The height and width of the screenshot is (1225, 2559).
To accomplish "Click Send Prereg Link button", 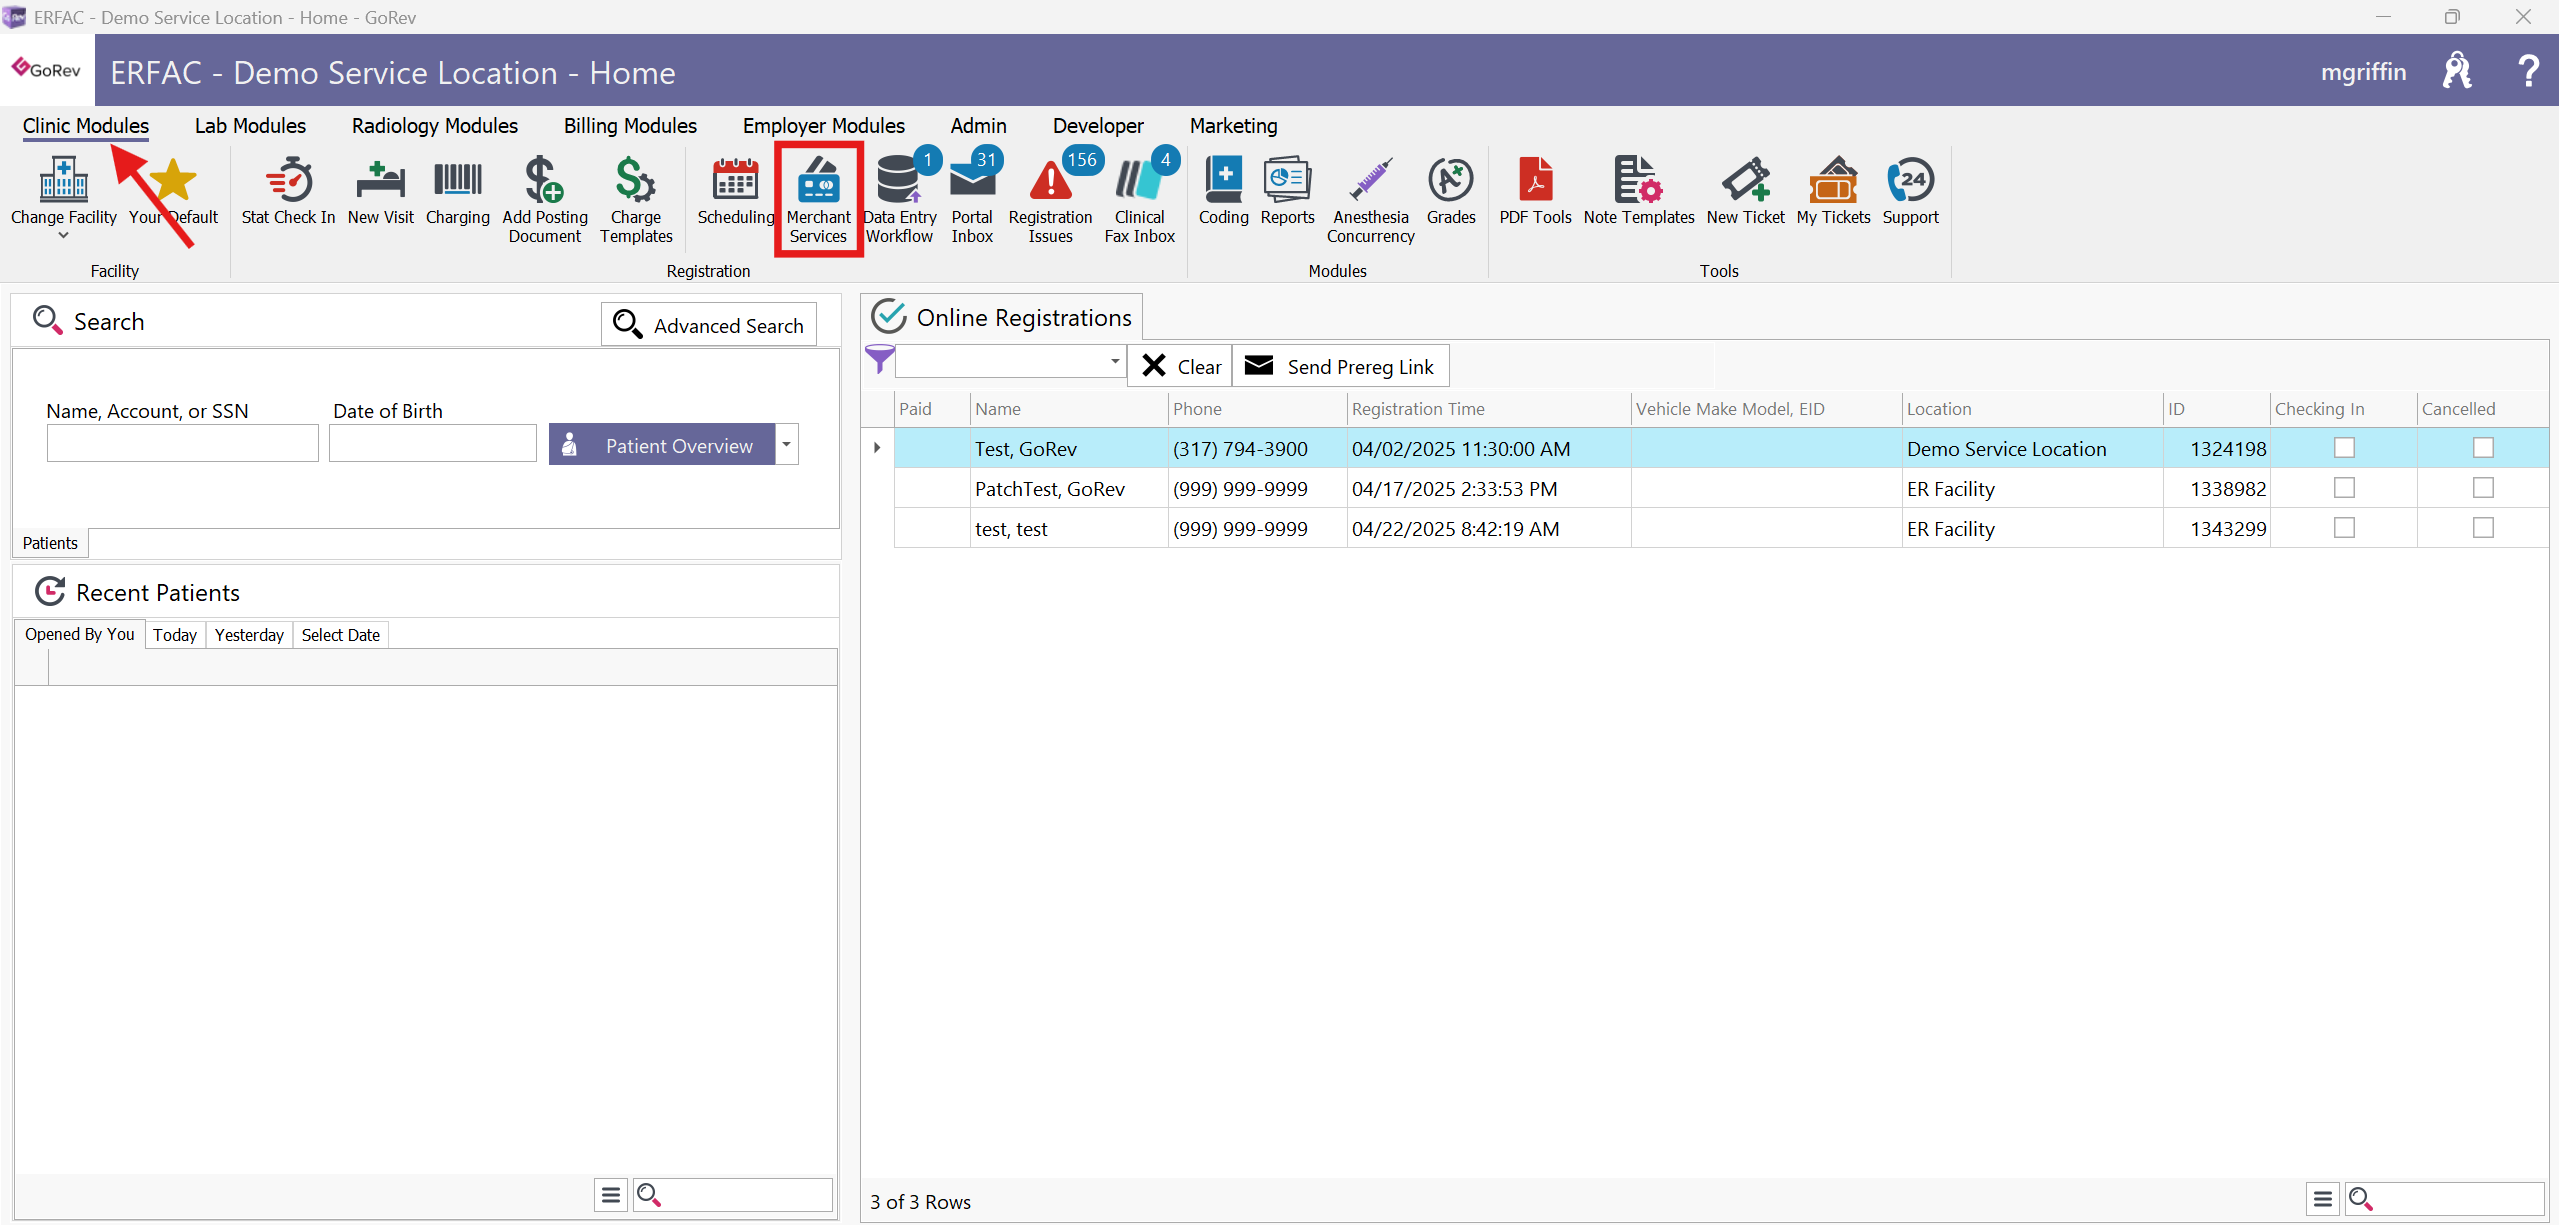I will point(1340,366).
